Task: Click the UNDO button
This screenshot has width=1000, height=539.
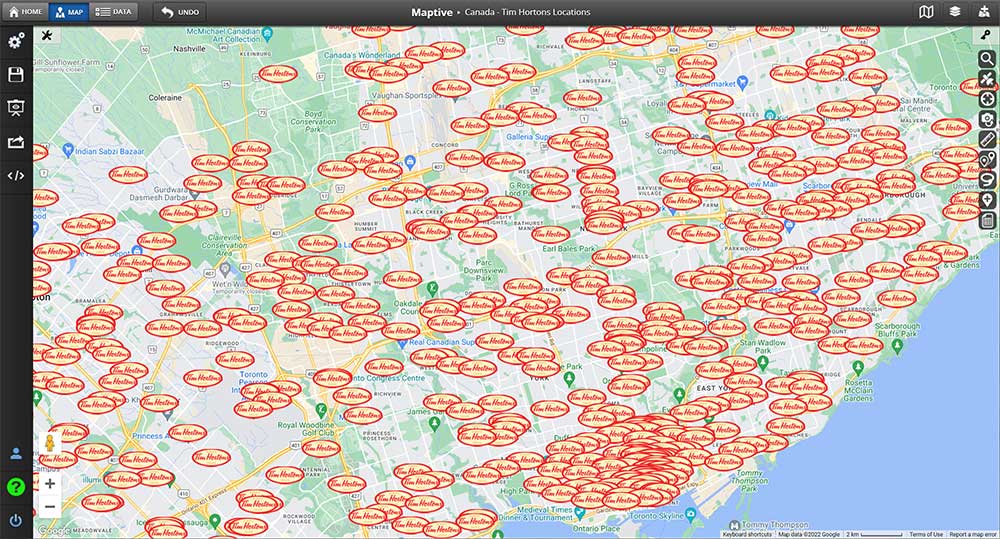Action: 179,11
